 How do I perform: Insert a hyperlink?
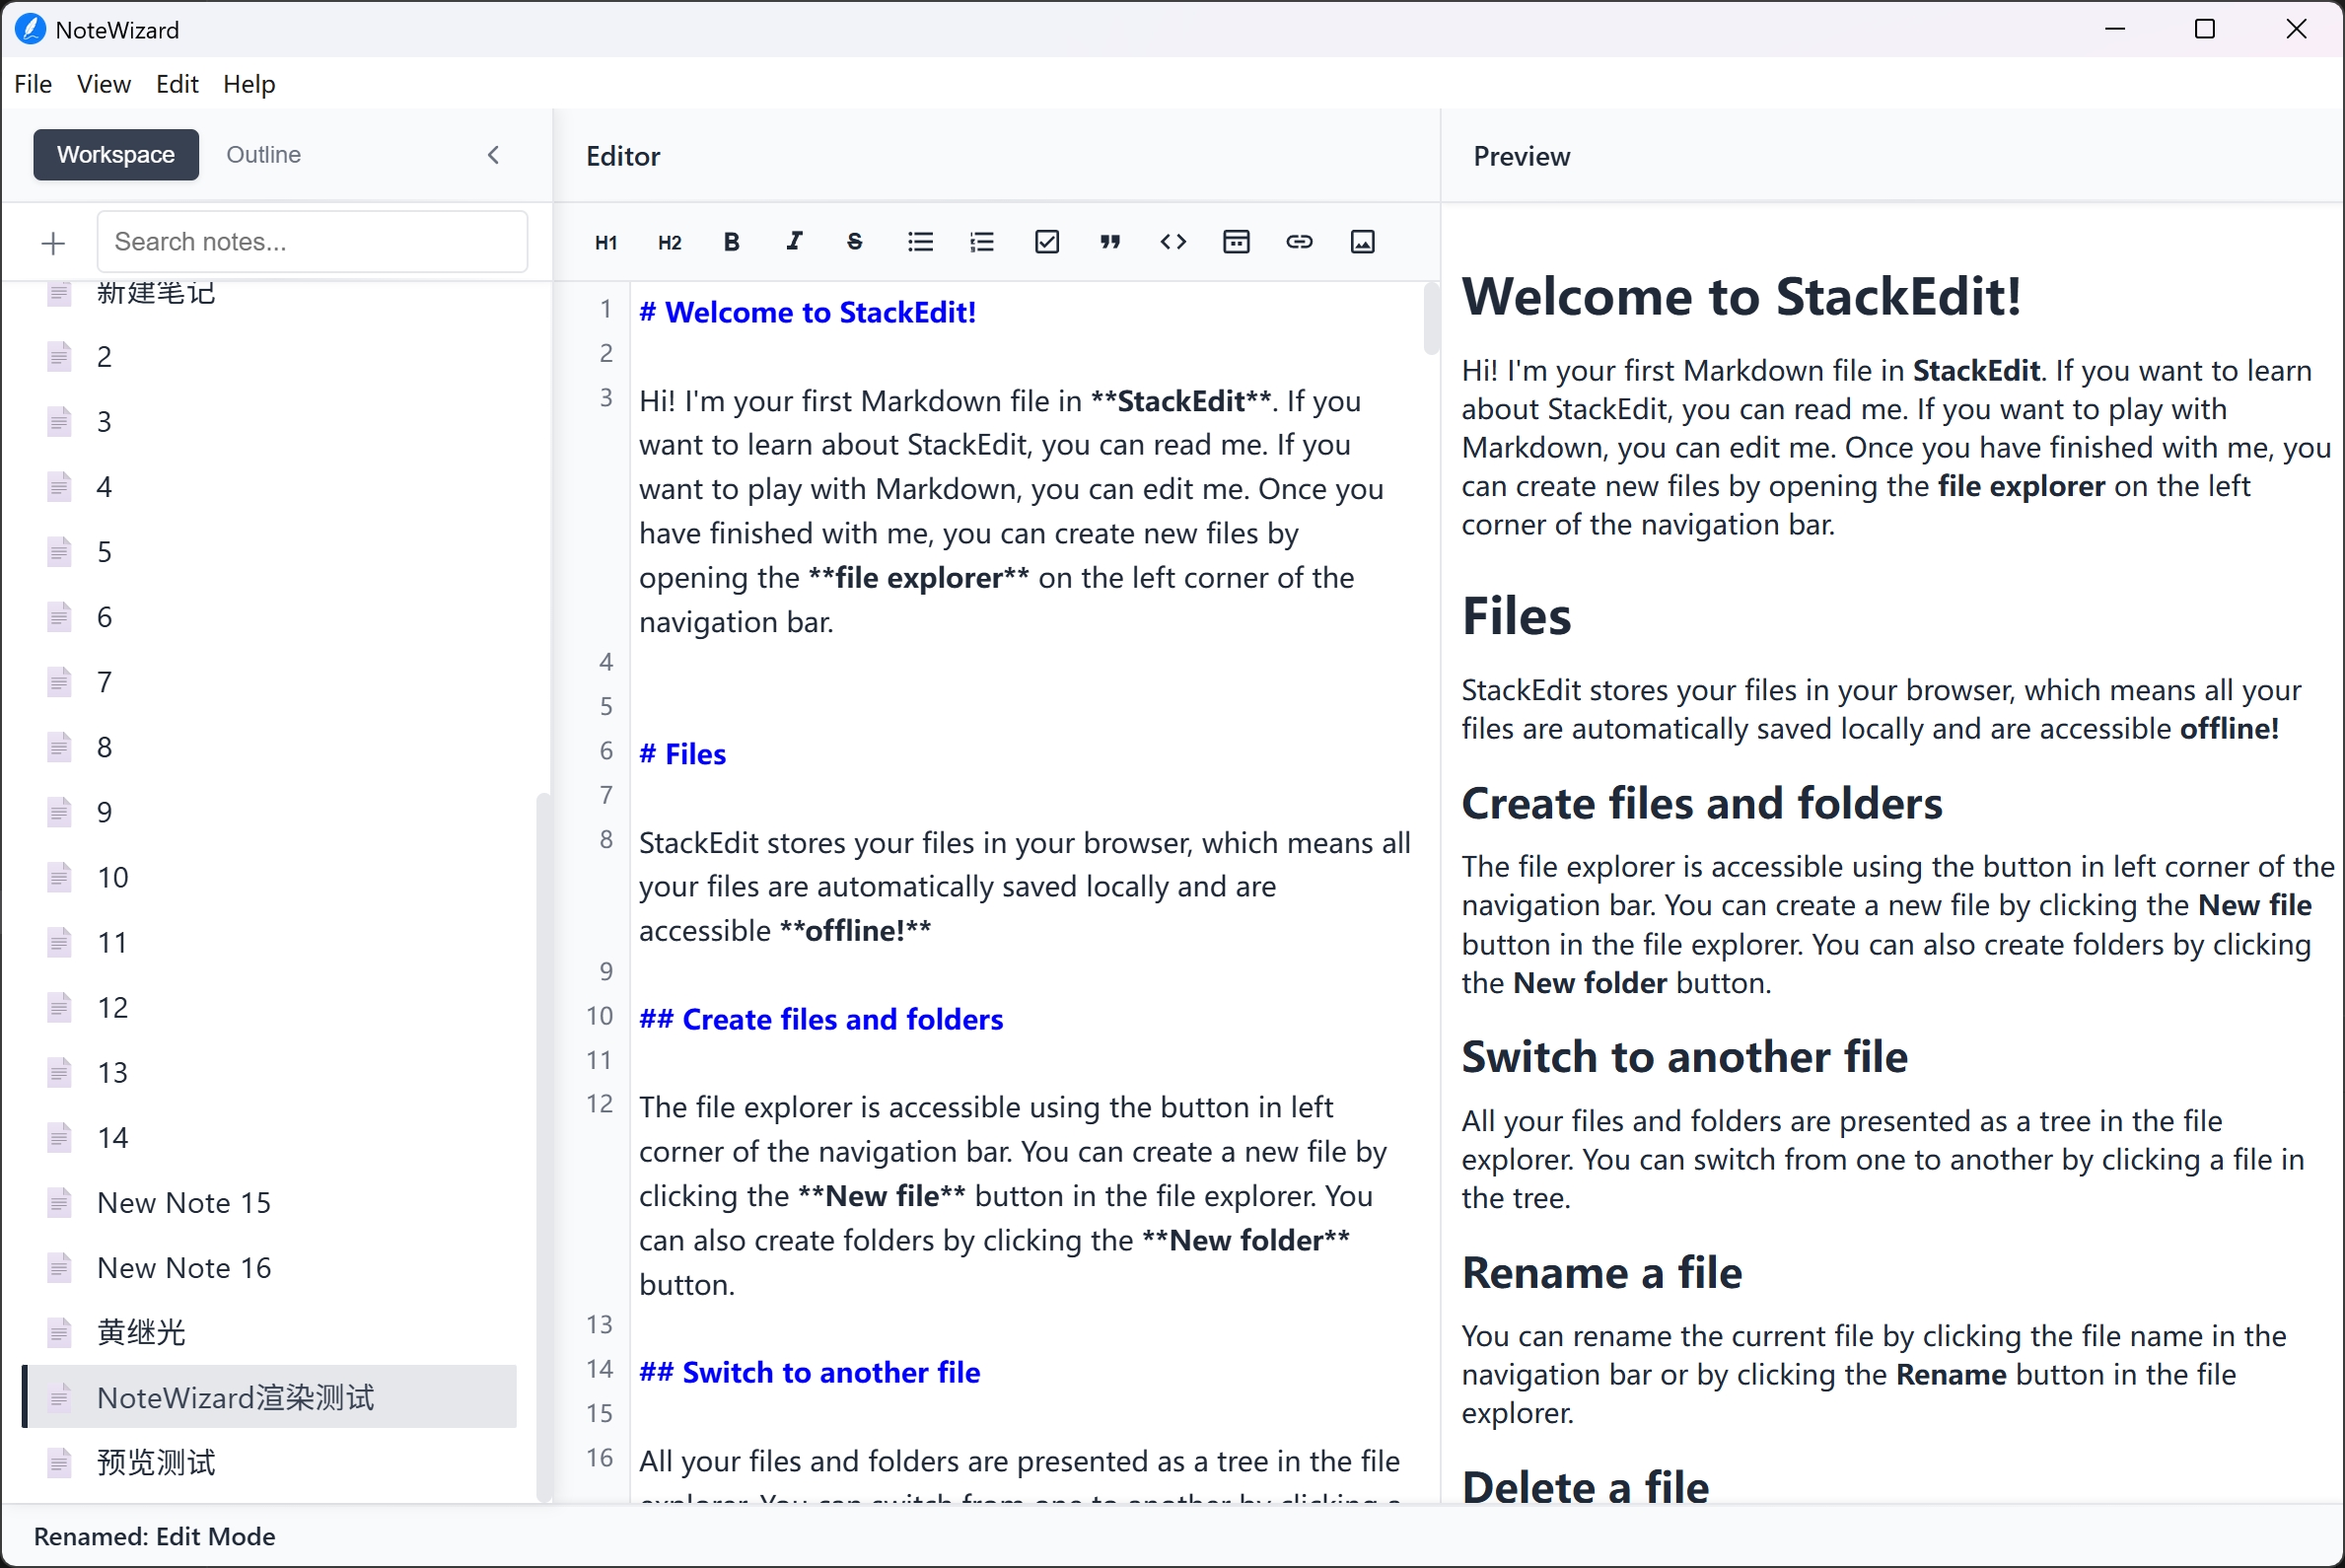tap(1299, 242)
